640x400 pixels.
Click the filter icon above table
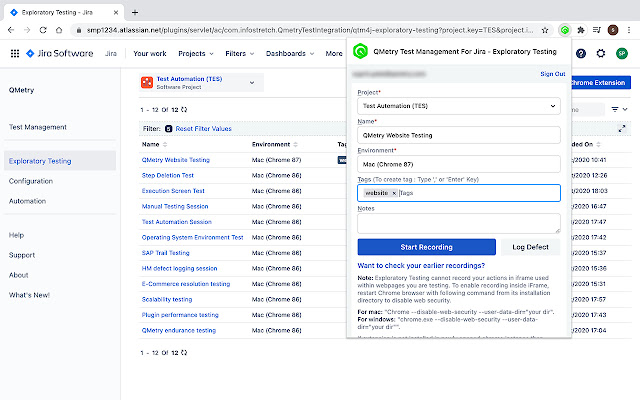[615, 109]
